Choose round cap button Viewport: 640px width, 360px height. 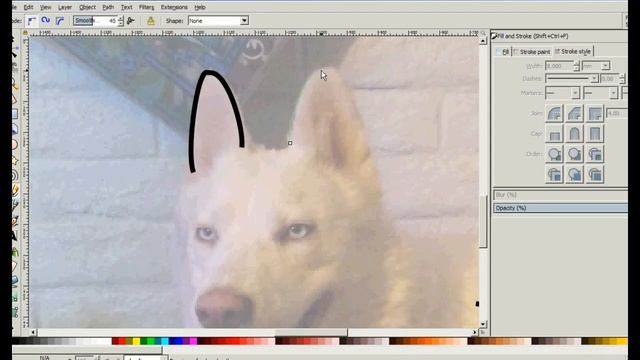(574, 134)
